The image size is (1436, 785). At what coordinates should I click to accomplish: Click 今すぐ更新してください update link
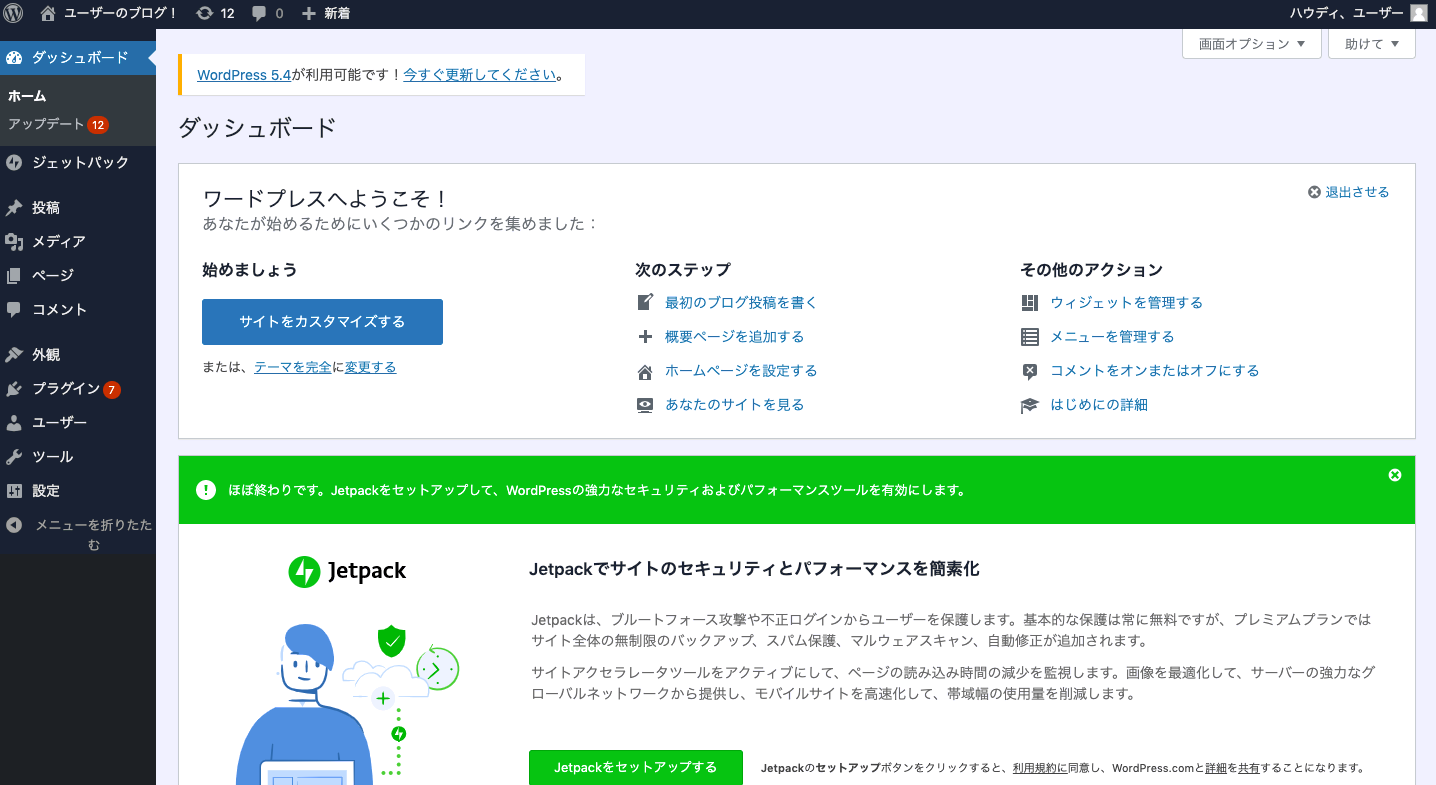point(480,75)
